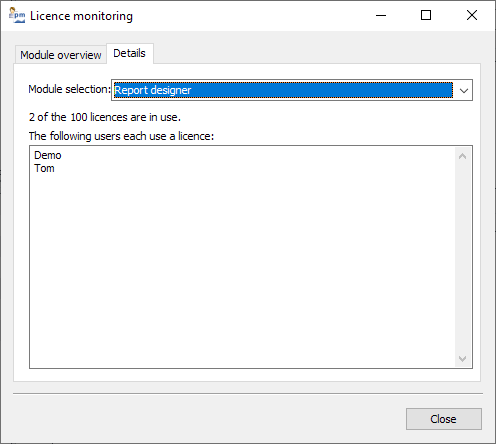Click the user list scrollbar up arrow
This screenshot has width=496, height=444.
tap(462, 156)
